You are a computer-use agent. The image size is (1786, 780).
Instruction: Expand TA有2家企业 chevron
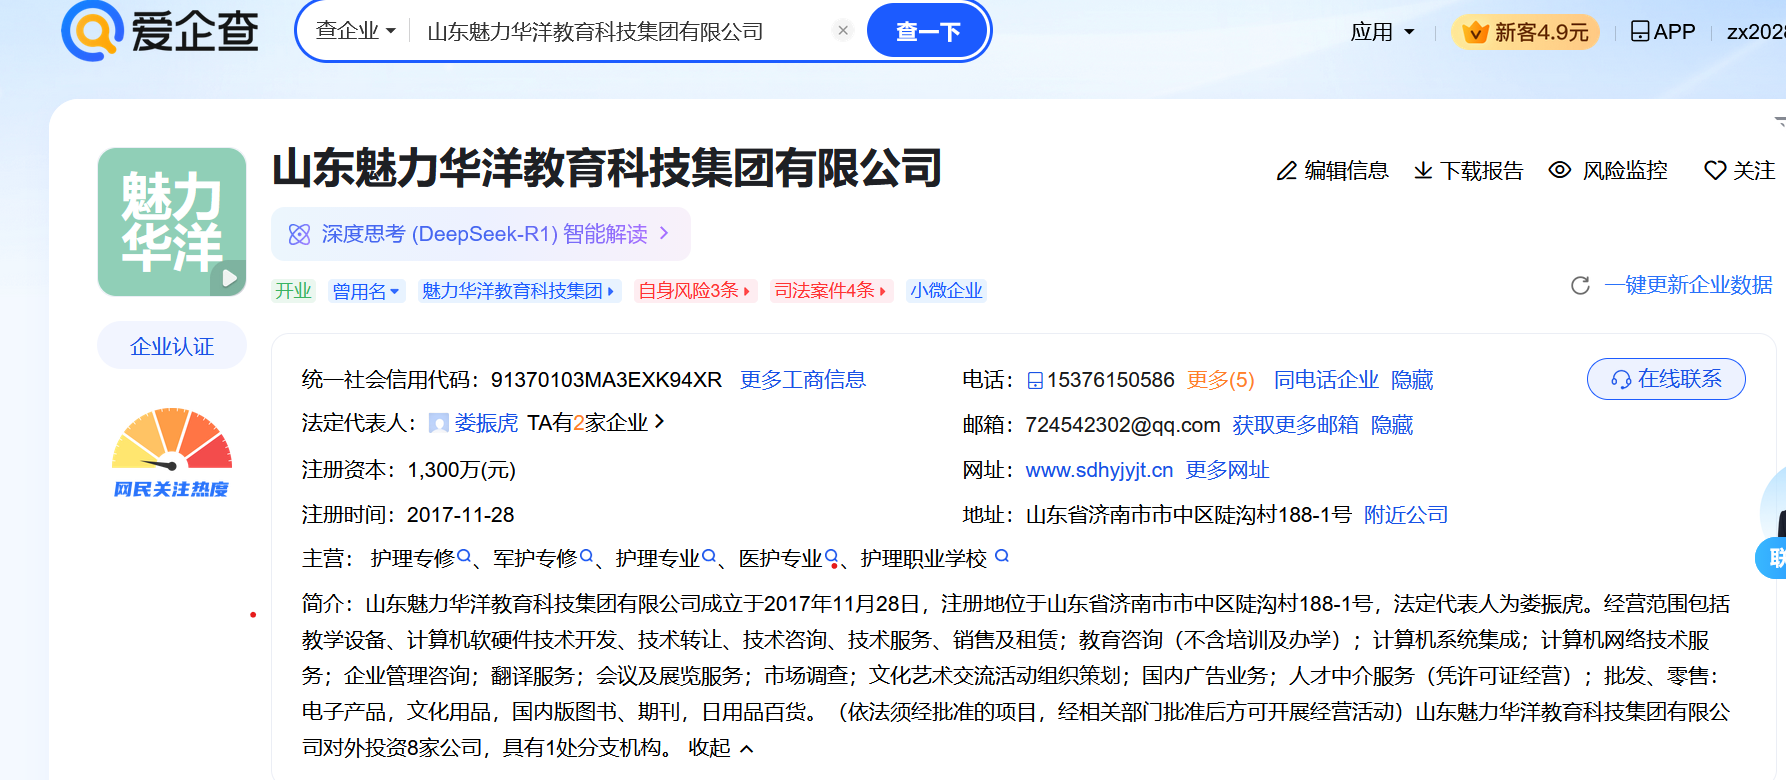[x=659, y=422]
